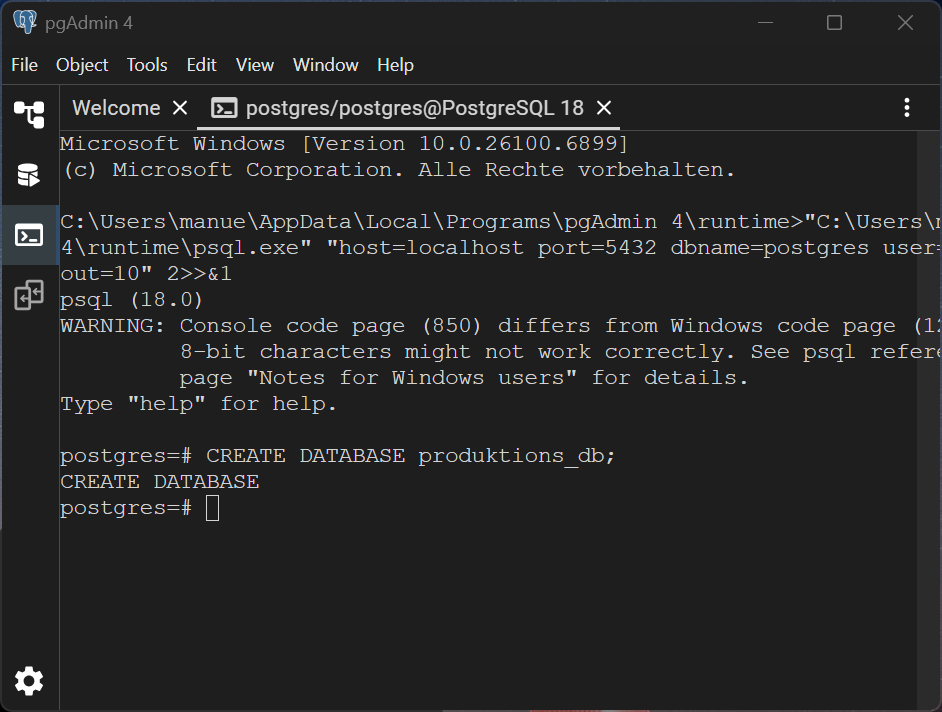
Task: Click the pgAdmin elephant logo in title bar
Action: 25,22
